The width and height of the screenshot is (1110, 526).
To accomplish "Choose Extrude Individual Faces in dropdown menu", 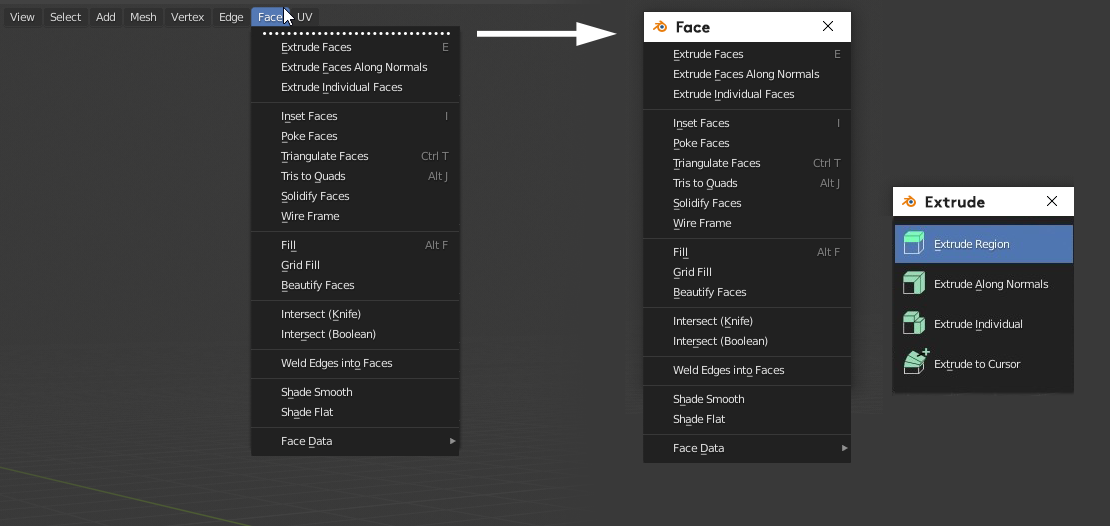I will (355, 87).
